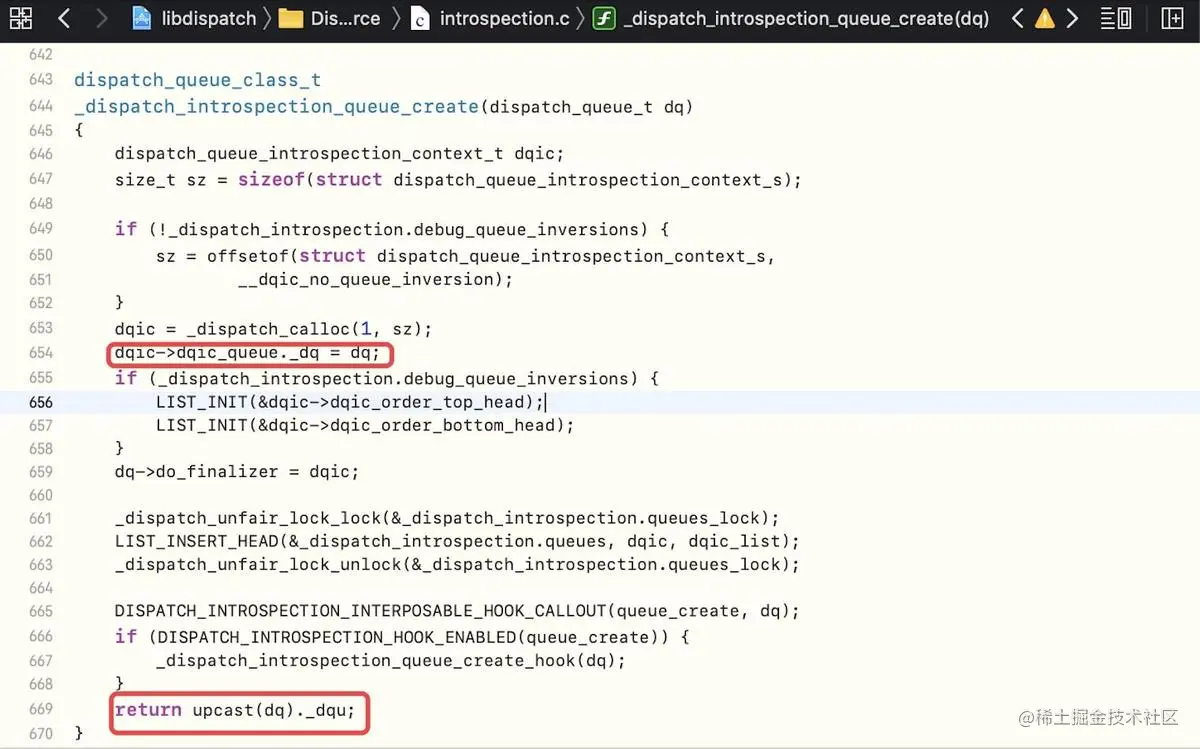Image resolution: width=1200 pixels, height=749 pixels.
Task: Open the related items grid menu
Action: [21, 18]
